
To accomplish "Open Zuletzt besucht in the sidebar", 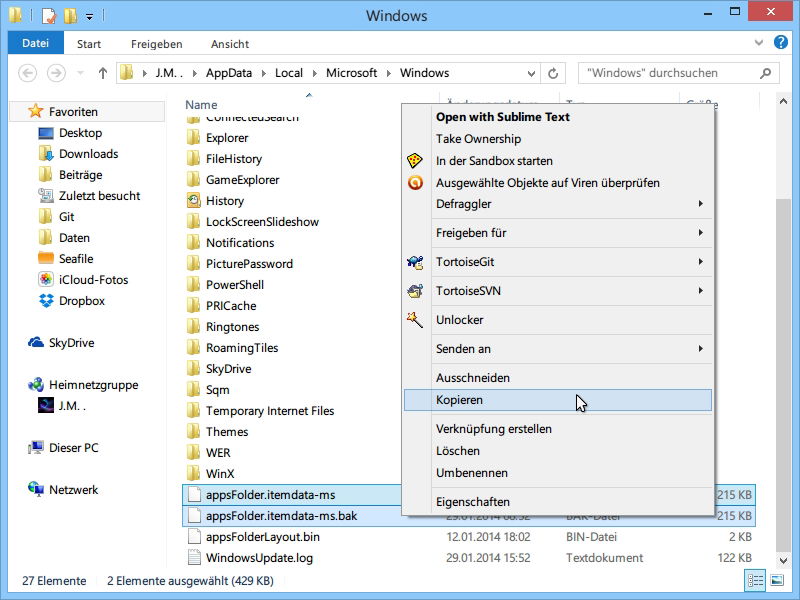I will (x=99, y=196).
